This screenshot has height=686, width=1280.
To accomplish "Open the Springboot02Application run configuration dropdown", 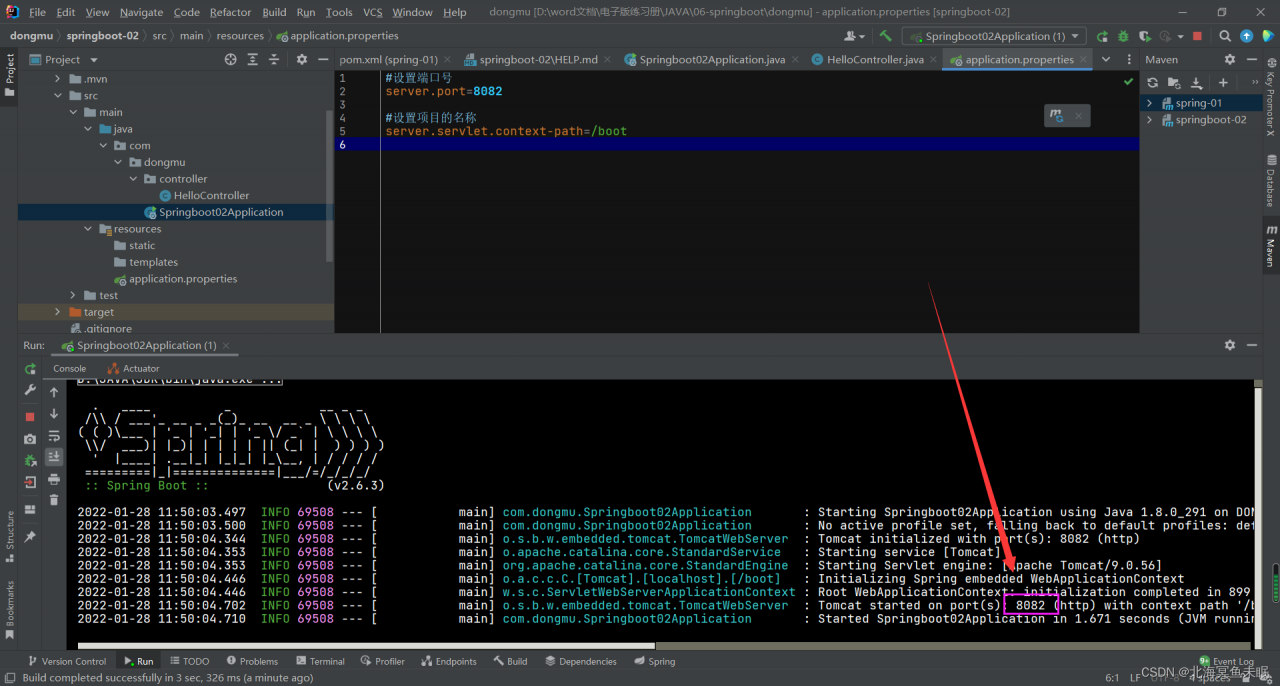I will 994,36.
